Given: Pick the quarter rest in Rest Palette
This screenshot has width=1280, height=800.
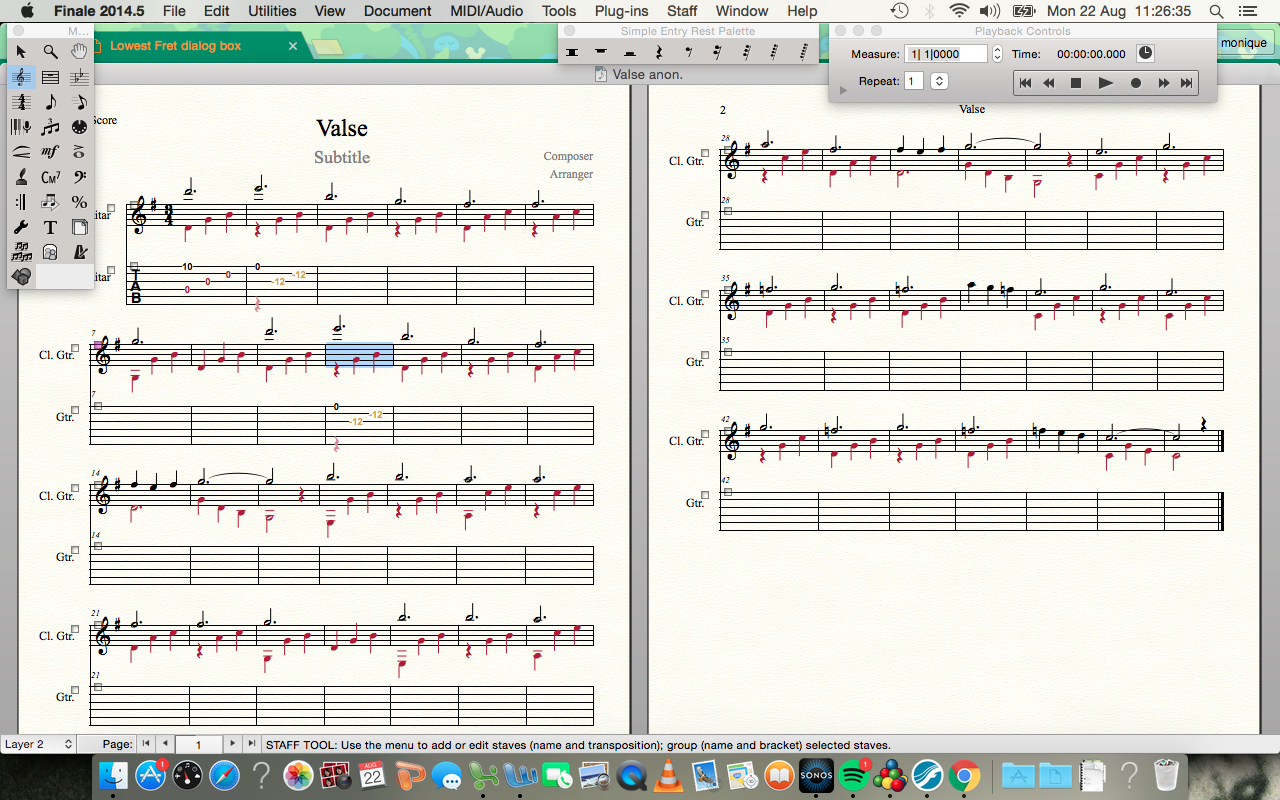Looking at the screenshot, I should coord(659,52).
